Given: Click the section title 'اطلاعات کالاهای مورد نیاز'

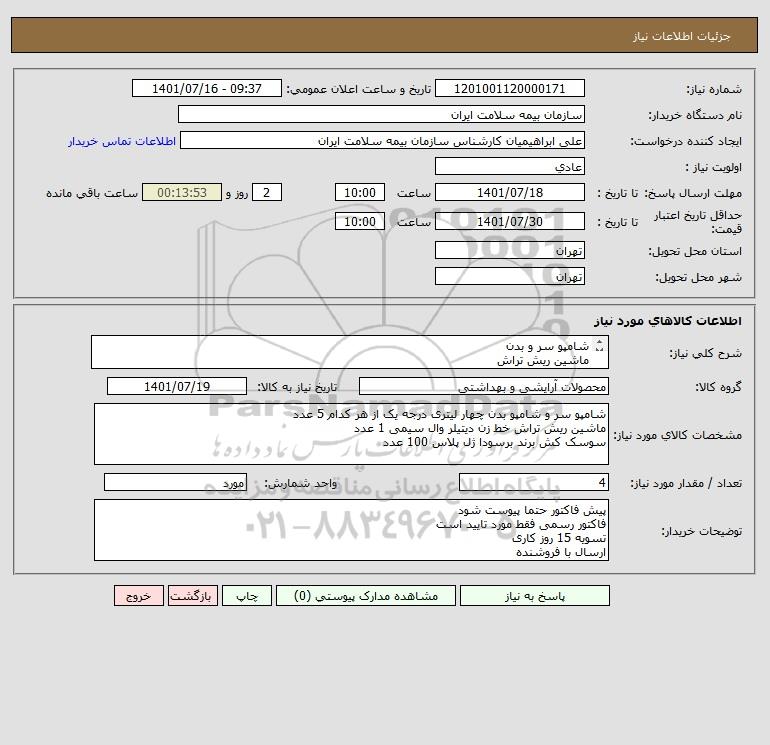Looking at the screenshot, I should click(x=668, y=321).
